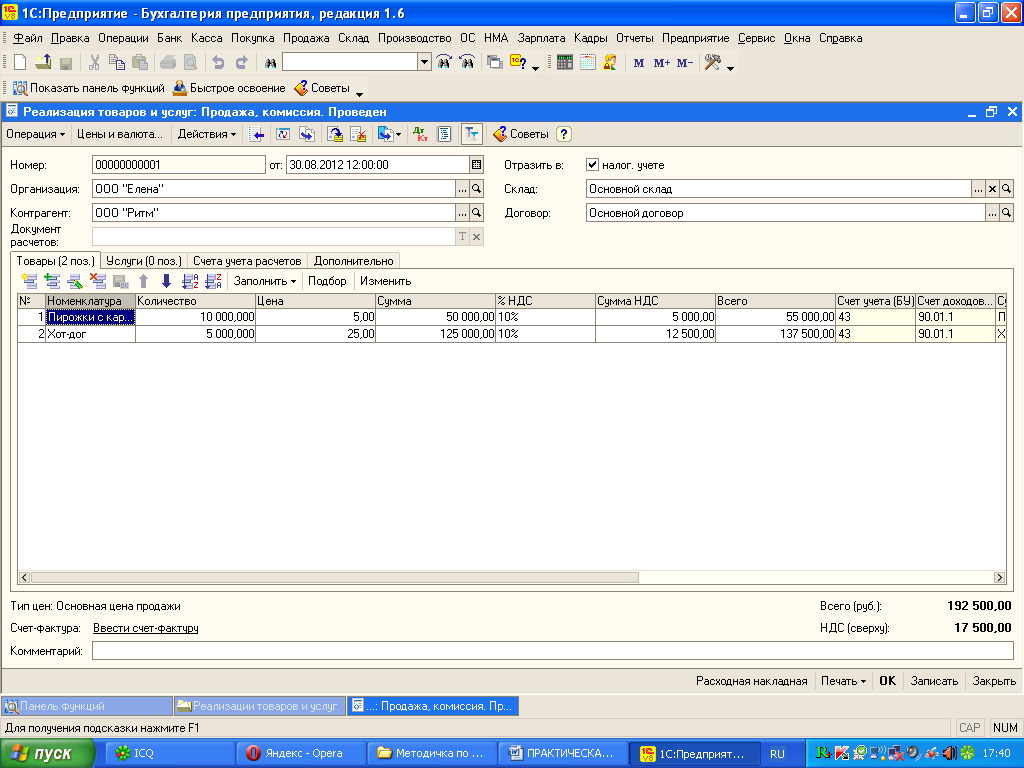Open date calendar picker next to document date

(x=476, y=165)
